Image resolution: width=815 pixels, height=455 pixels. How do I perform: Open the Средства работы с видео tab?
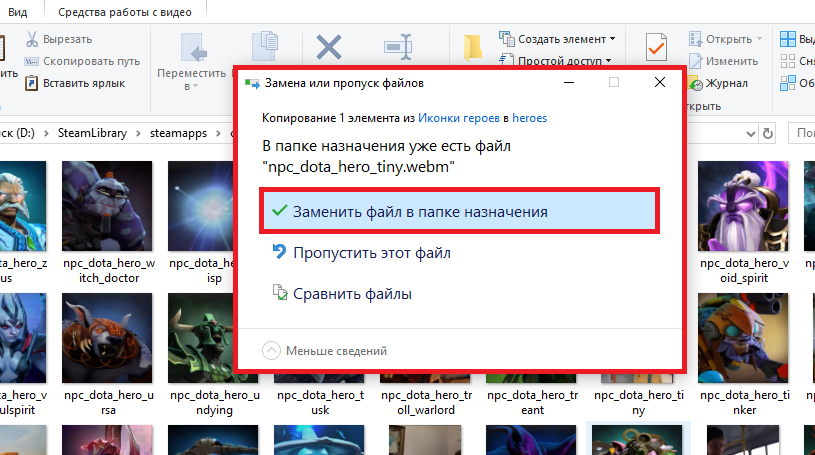(125, 12)
